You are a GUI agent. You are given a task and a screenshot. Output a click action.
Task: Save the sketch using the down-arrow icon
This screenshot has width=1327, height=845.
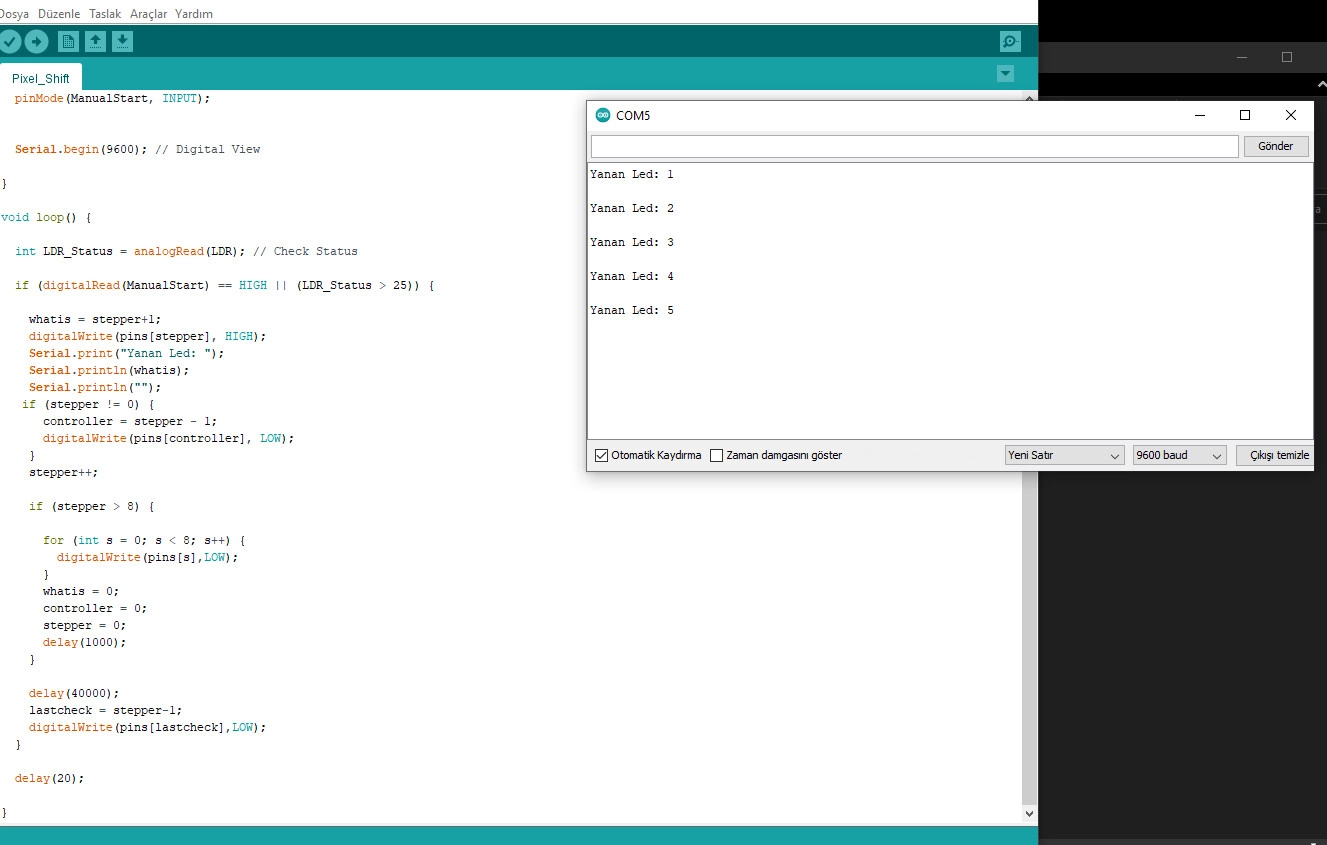[x=122, y=41]
